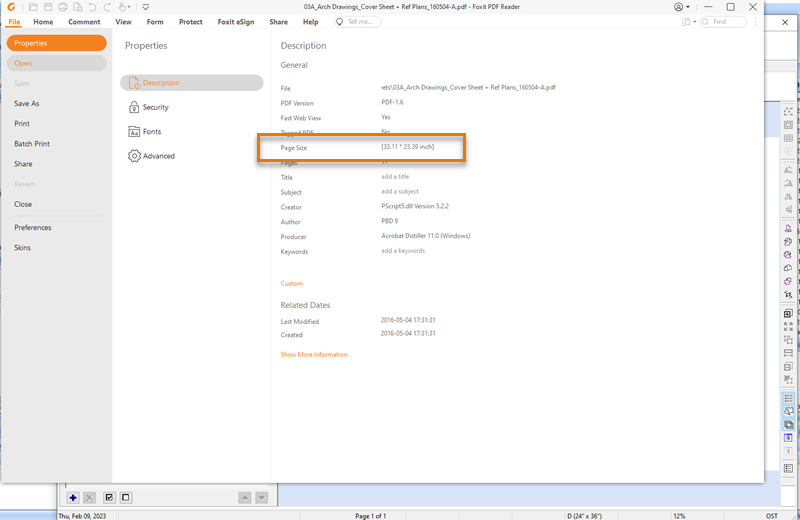Open the touch mode hand dropdown
The image size is (800, 520).
[x=124, y=7]
